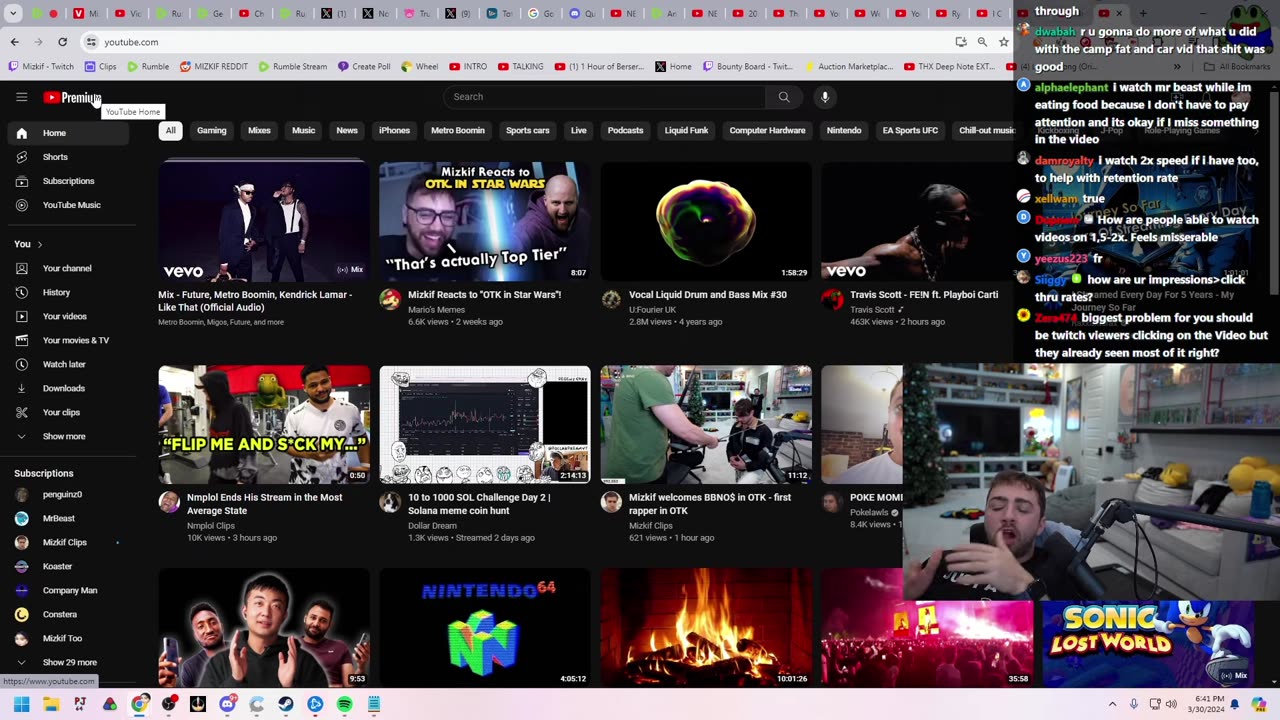Click the browser address bar
Image resolution: width=1280 pixels, height=720 pixels.
(520, 42)
